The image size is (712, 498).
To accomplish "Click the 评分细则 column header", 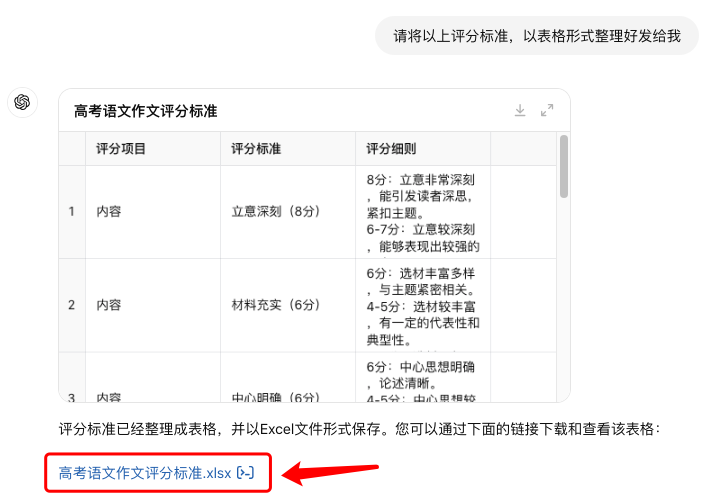I will click(422, 148).
